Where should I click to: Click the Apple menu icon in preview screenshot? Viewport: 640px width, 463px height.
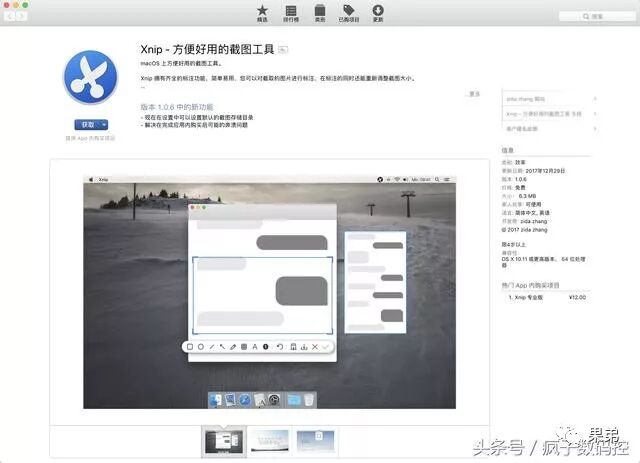click(91, 179)
